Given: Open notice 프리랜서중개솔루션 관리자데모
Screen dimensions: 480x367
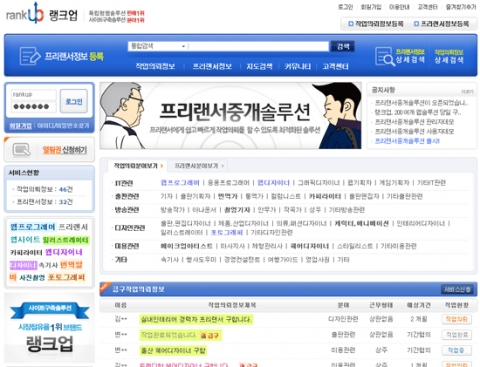Looking at the screenshot, I should pos(414,122).
